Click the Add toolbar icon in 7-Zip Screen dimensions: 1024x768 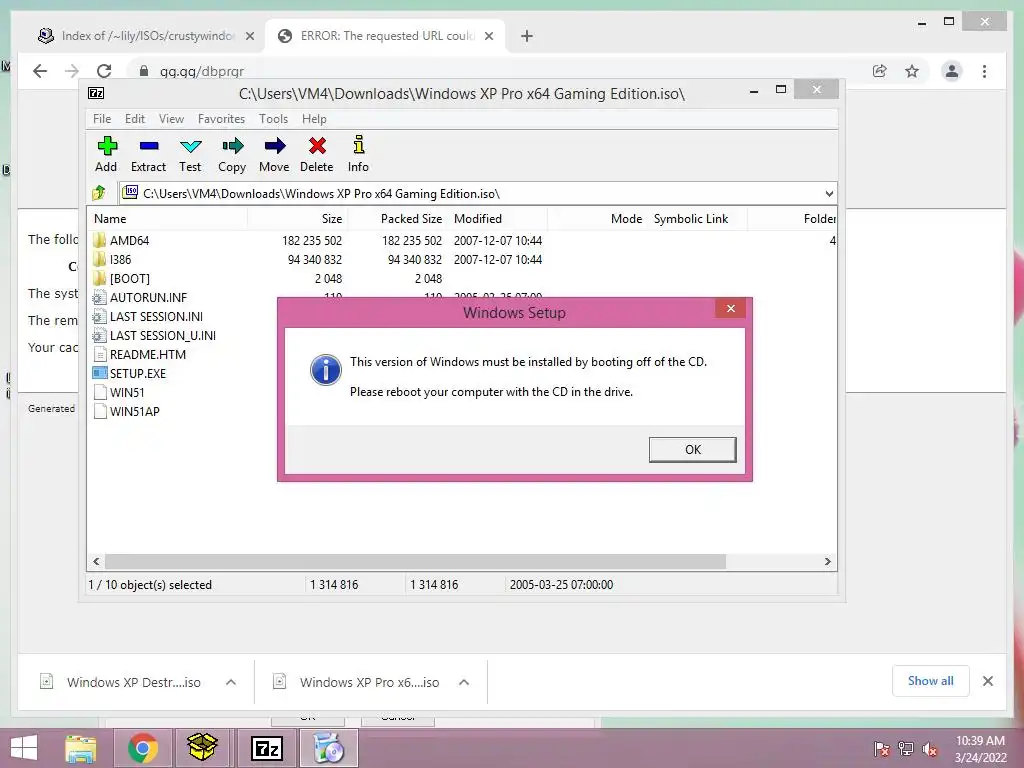click(x=106, y=154)
